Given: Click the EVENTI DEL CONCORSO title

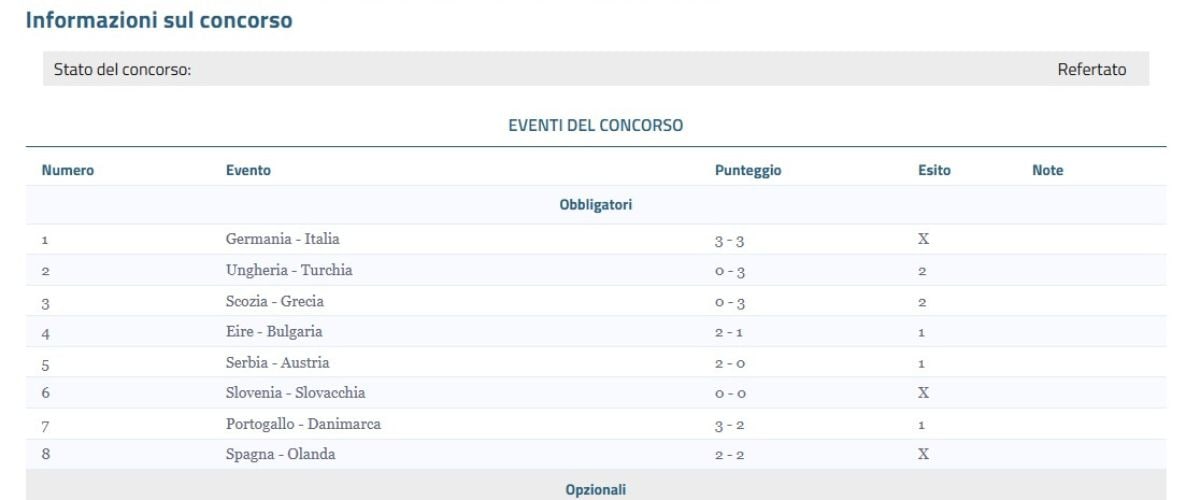Looking at the screenshot, I should (x=596, y=126).
